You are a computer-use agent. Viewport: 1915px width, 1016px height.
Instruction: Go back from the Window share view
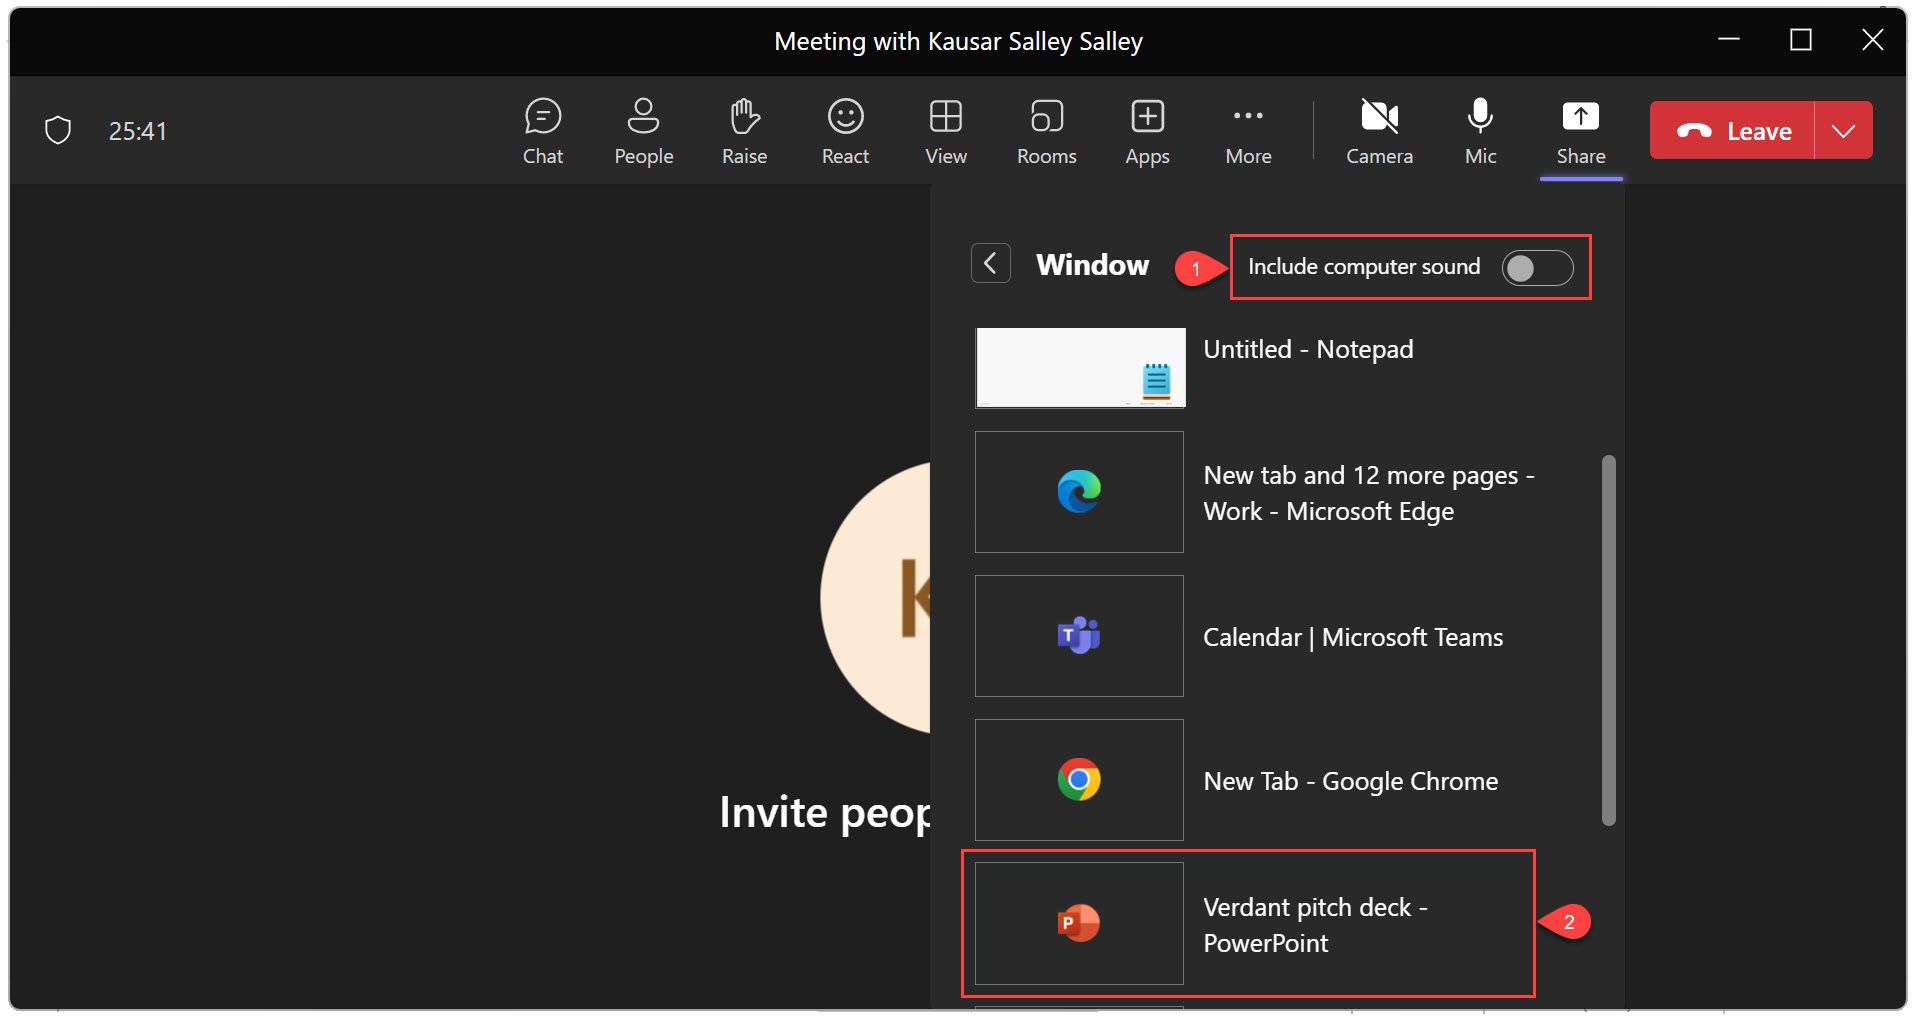click(x=990, y=263)
